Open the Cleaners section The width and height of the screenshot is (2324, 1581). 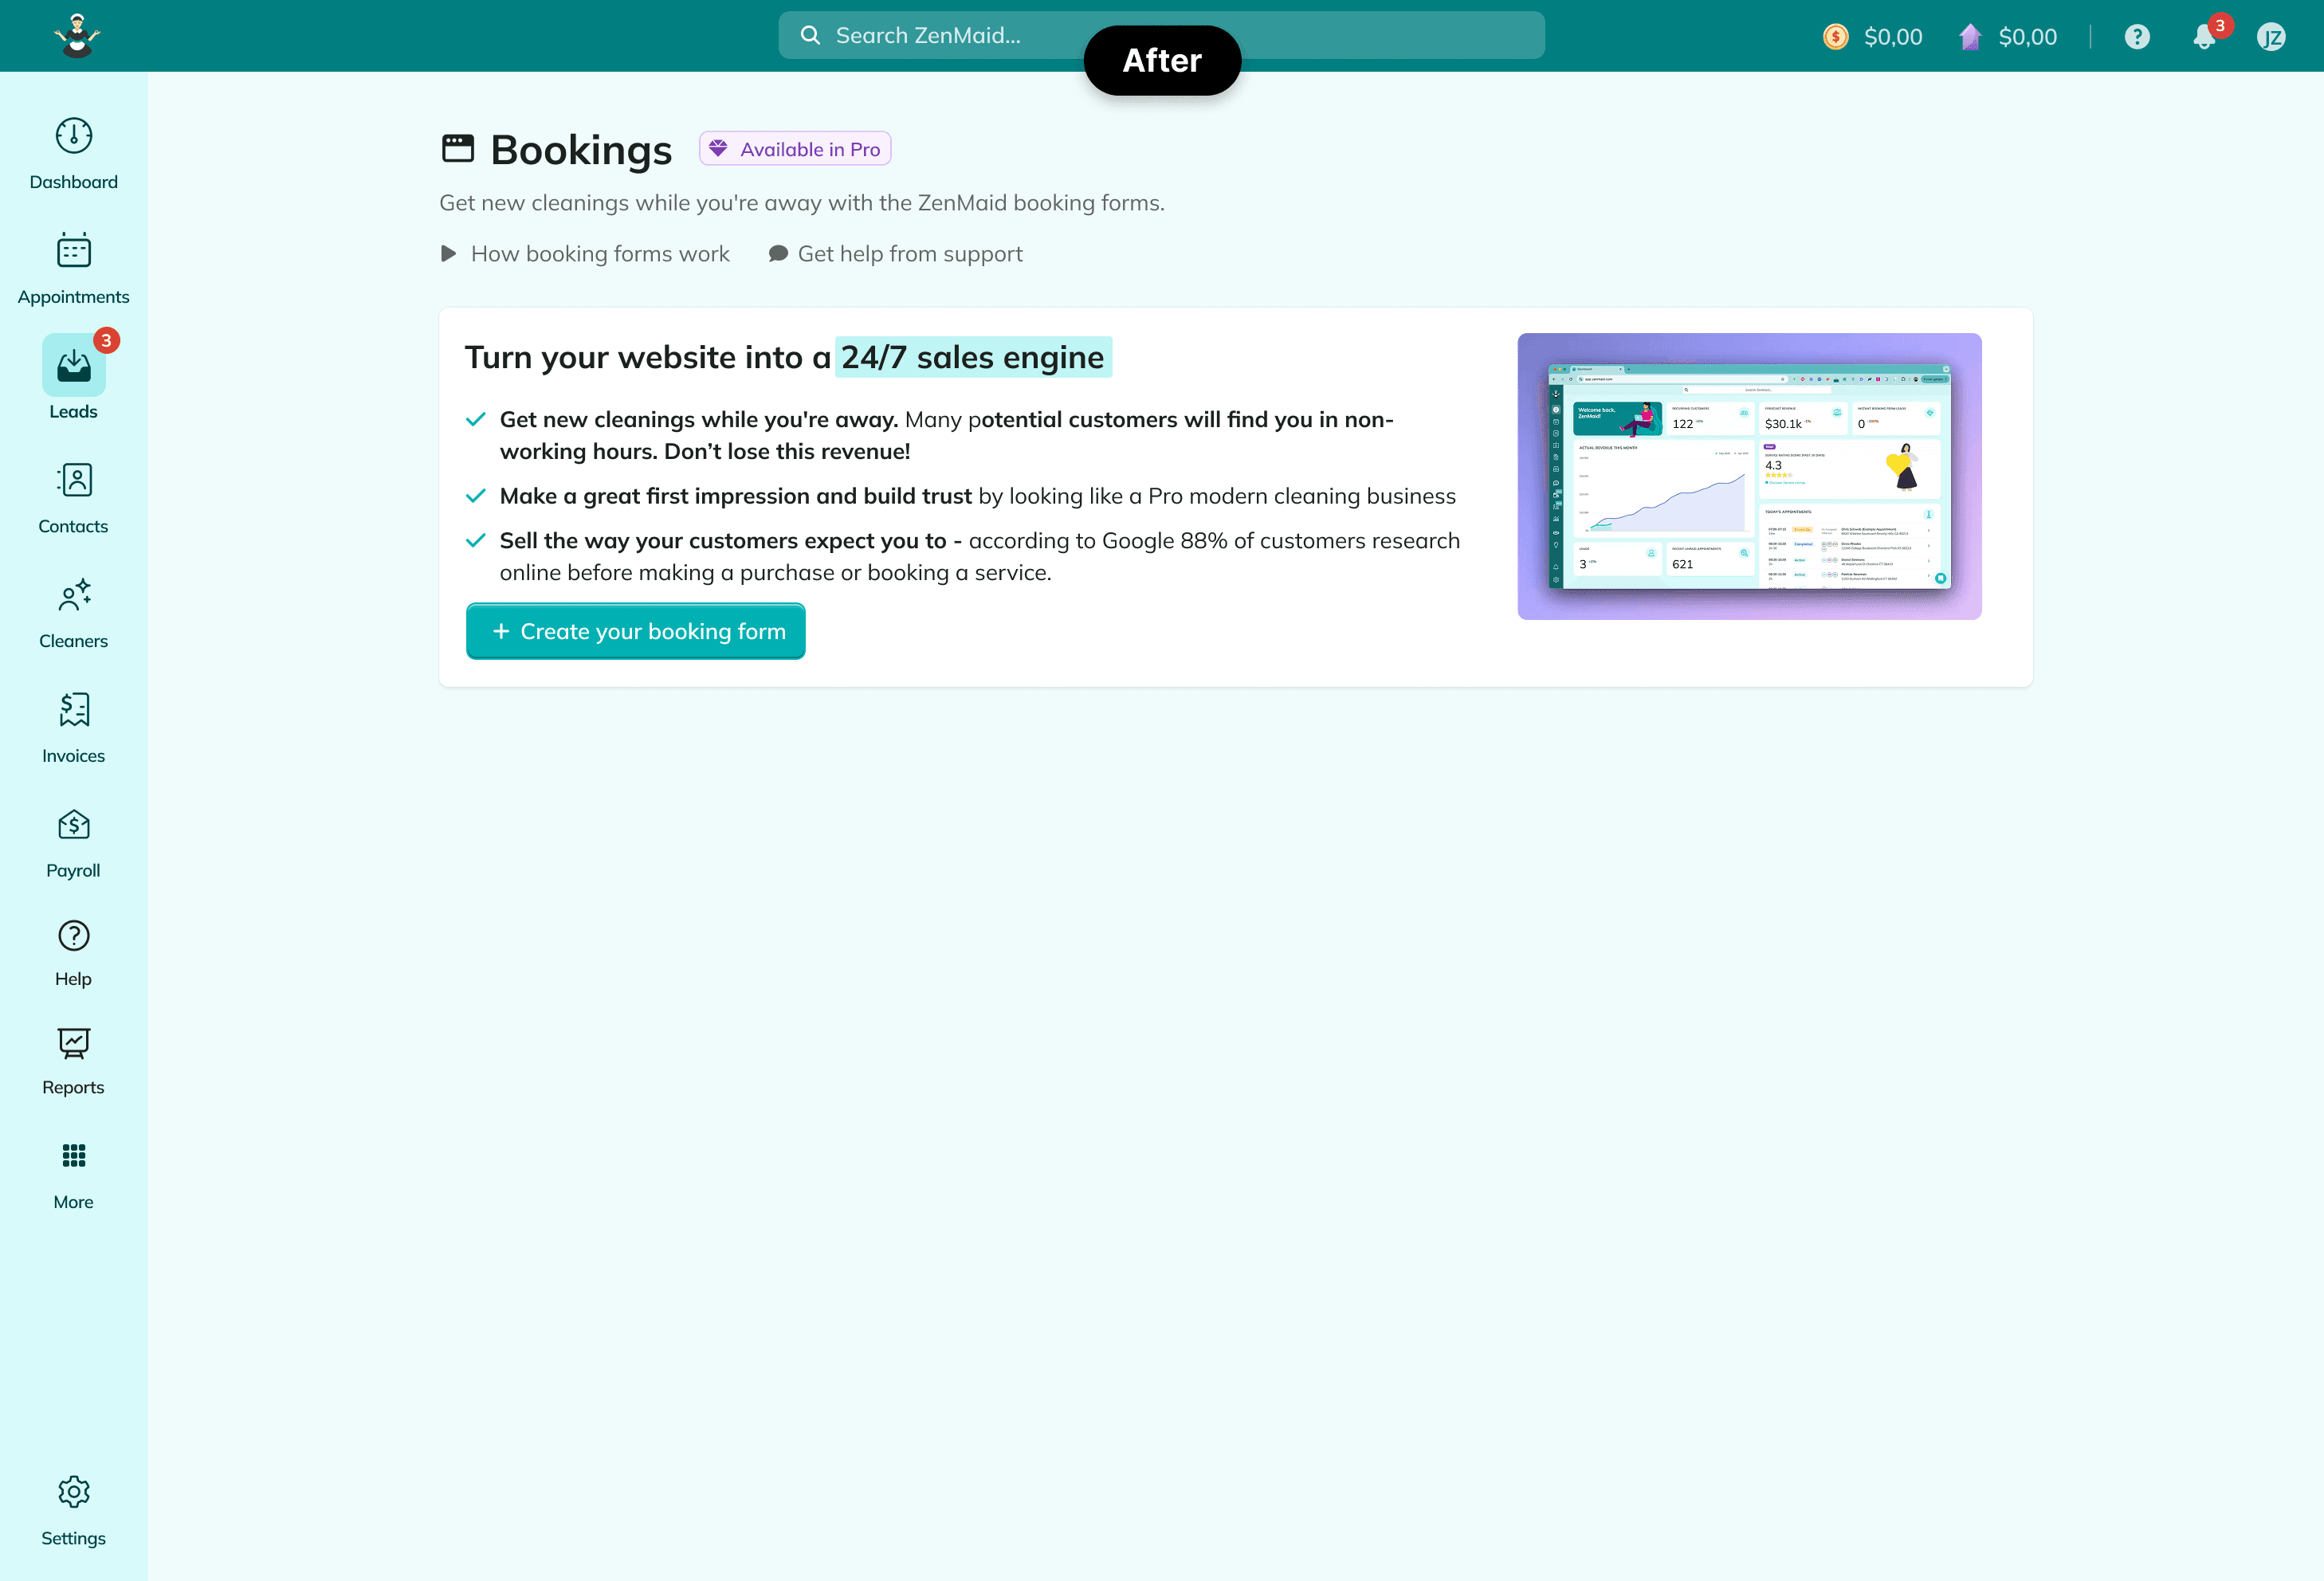point(74,613)
